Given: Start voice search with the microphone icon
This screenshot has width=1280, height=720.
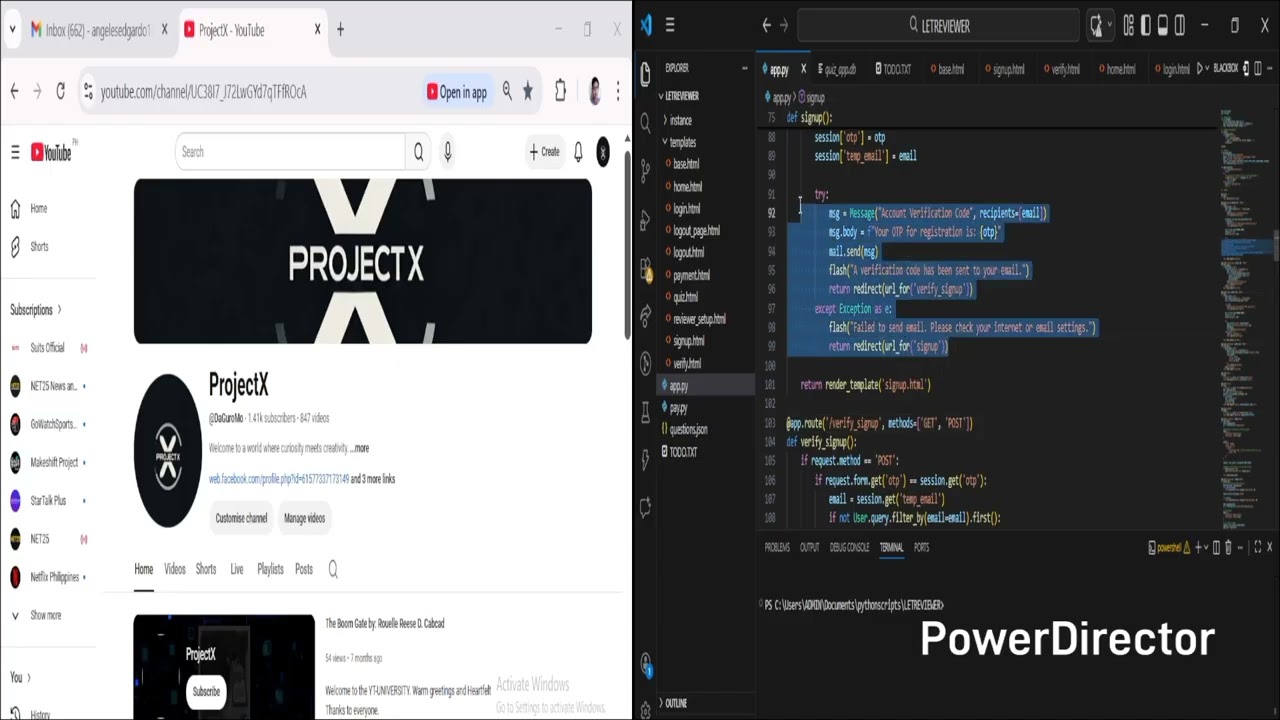Looking at the screenshot, I should (x=448, y=152).
